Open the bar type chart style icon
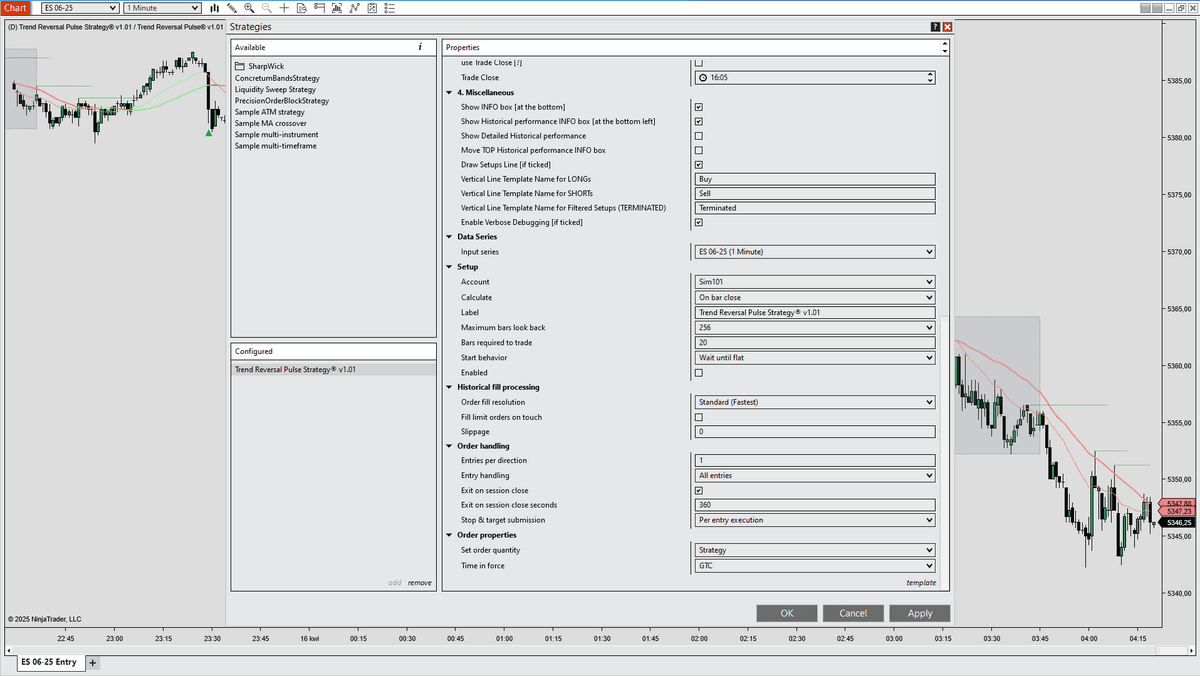 (214, 8)
